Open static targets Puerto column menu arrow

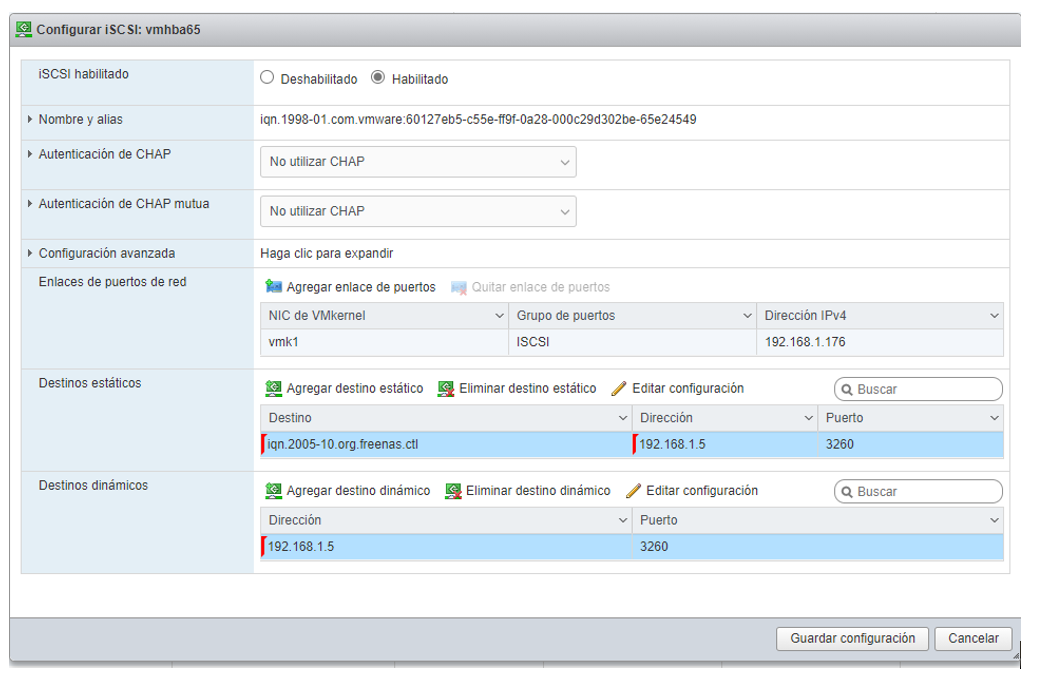coord(994,418)
